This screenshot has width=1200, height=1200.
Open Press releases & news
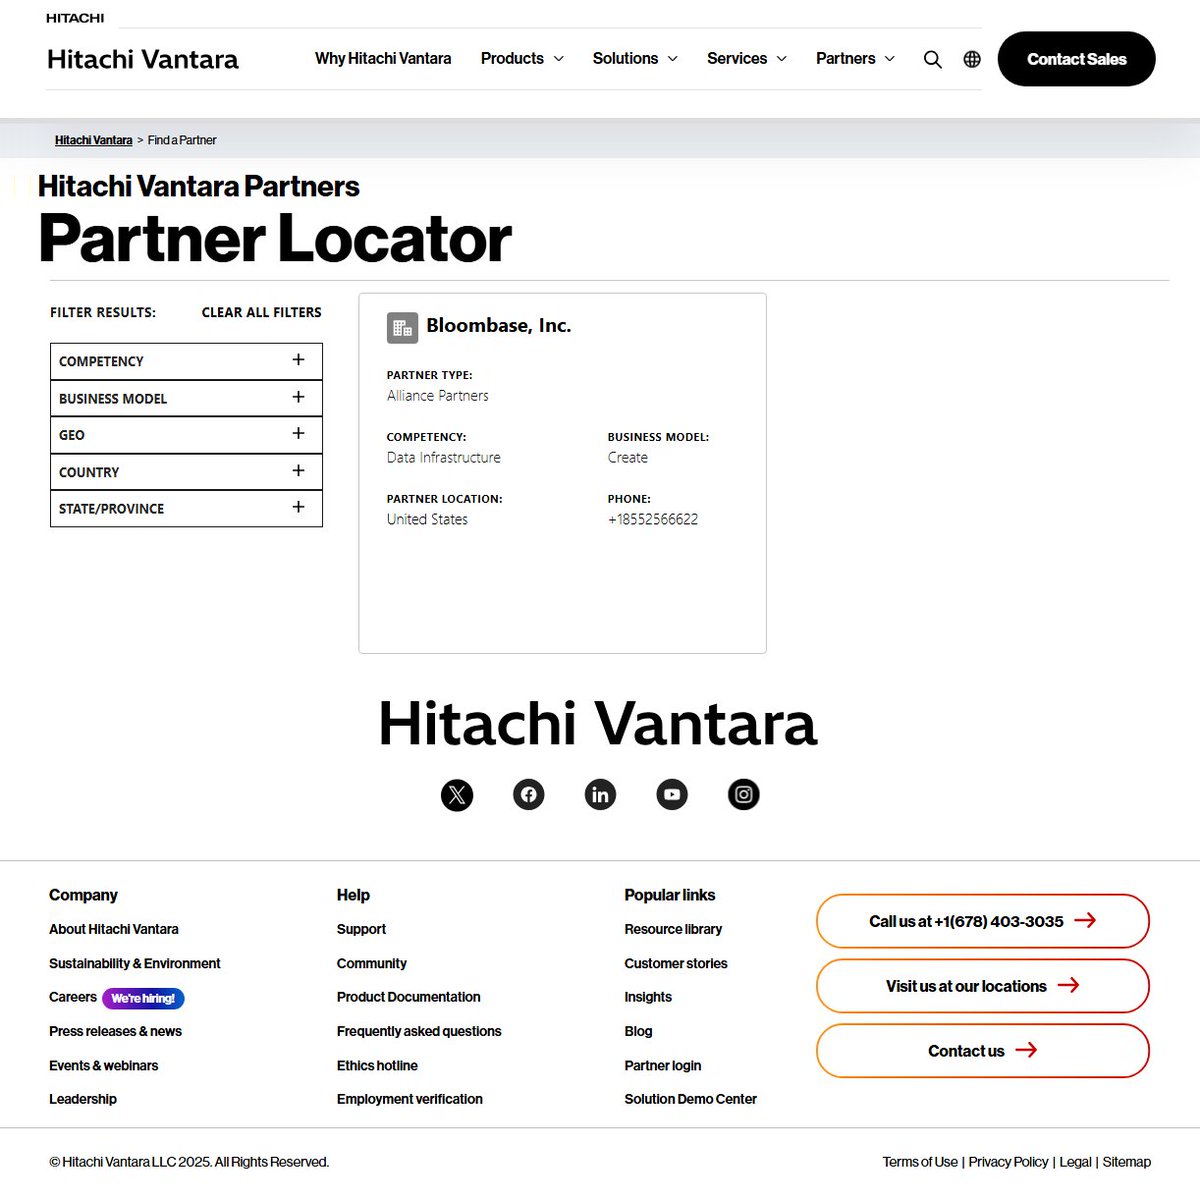coord(115,1031)
